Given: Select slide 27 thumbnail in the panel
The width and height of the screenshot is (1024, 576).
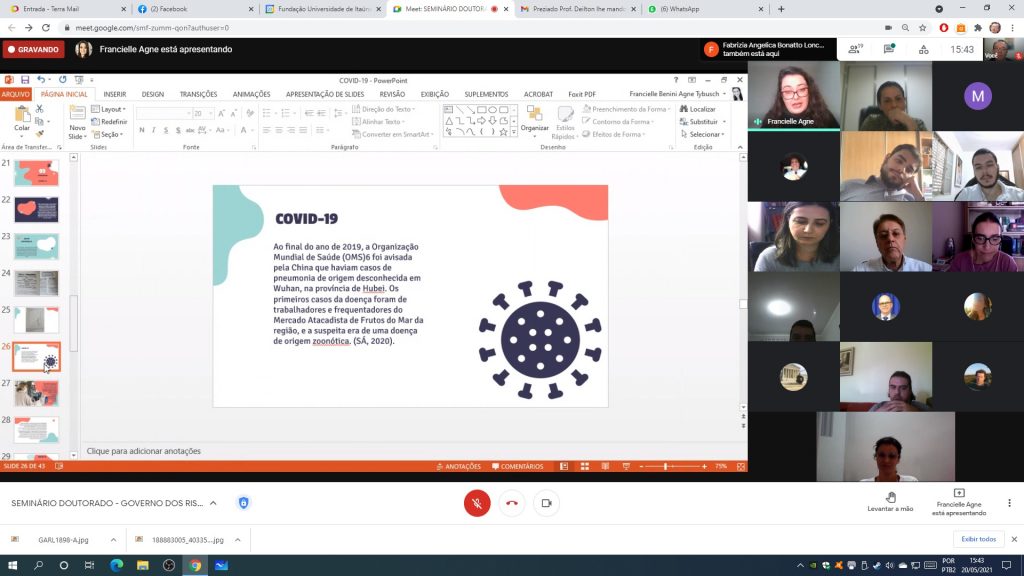Looking at the screenshot, I should point(36,393).
